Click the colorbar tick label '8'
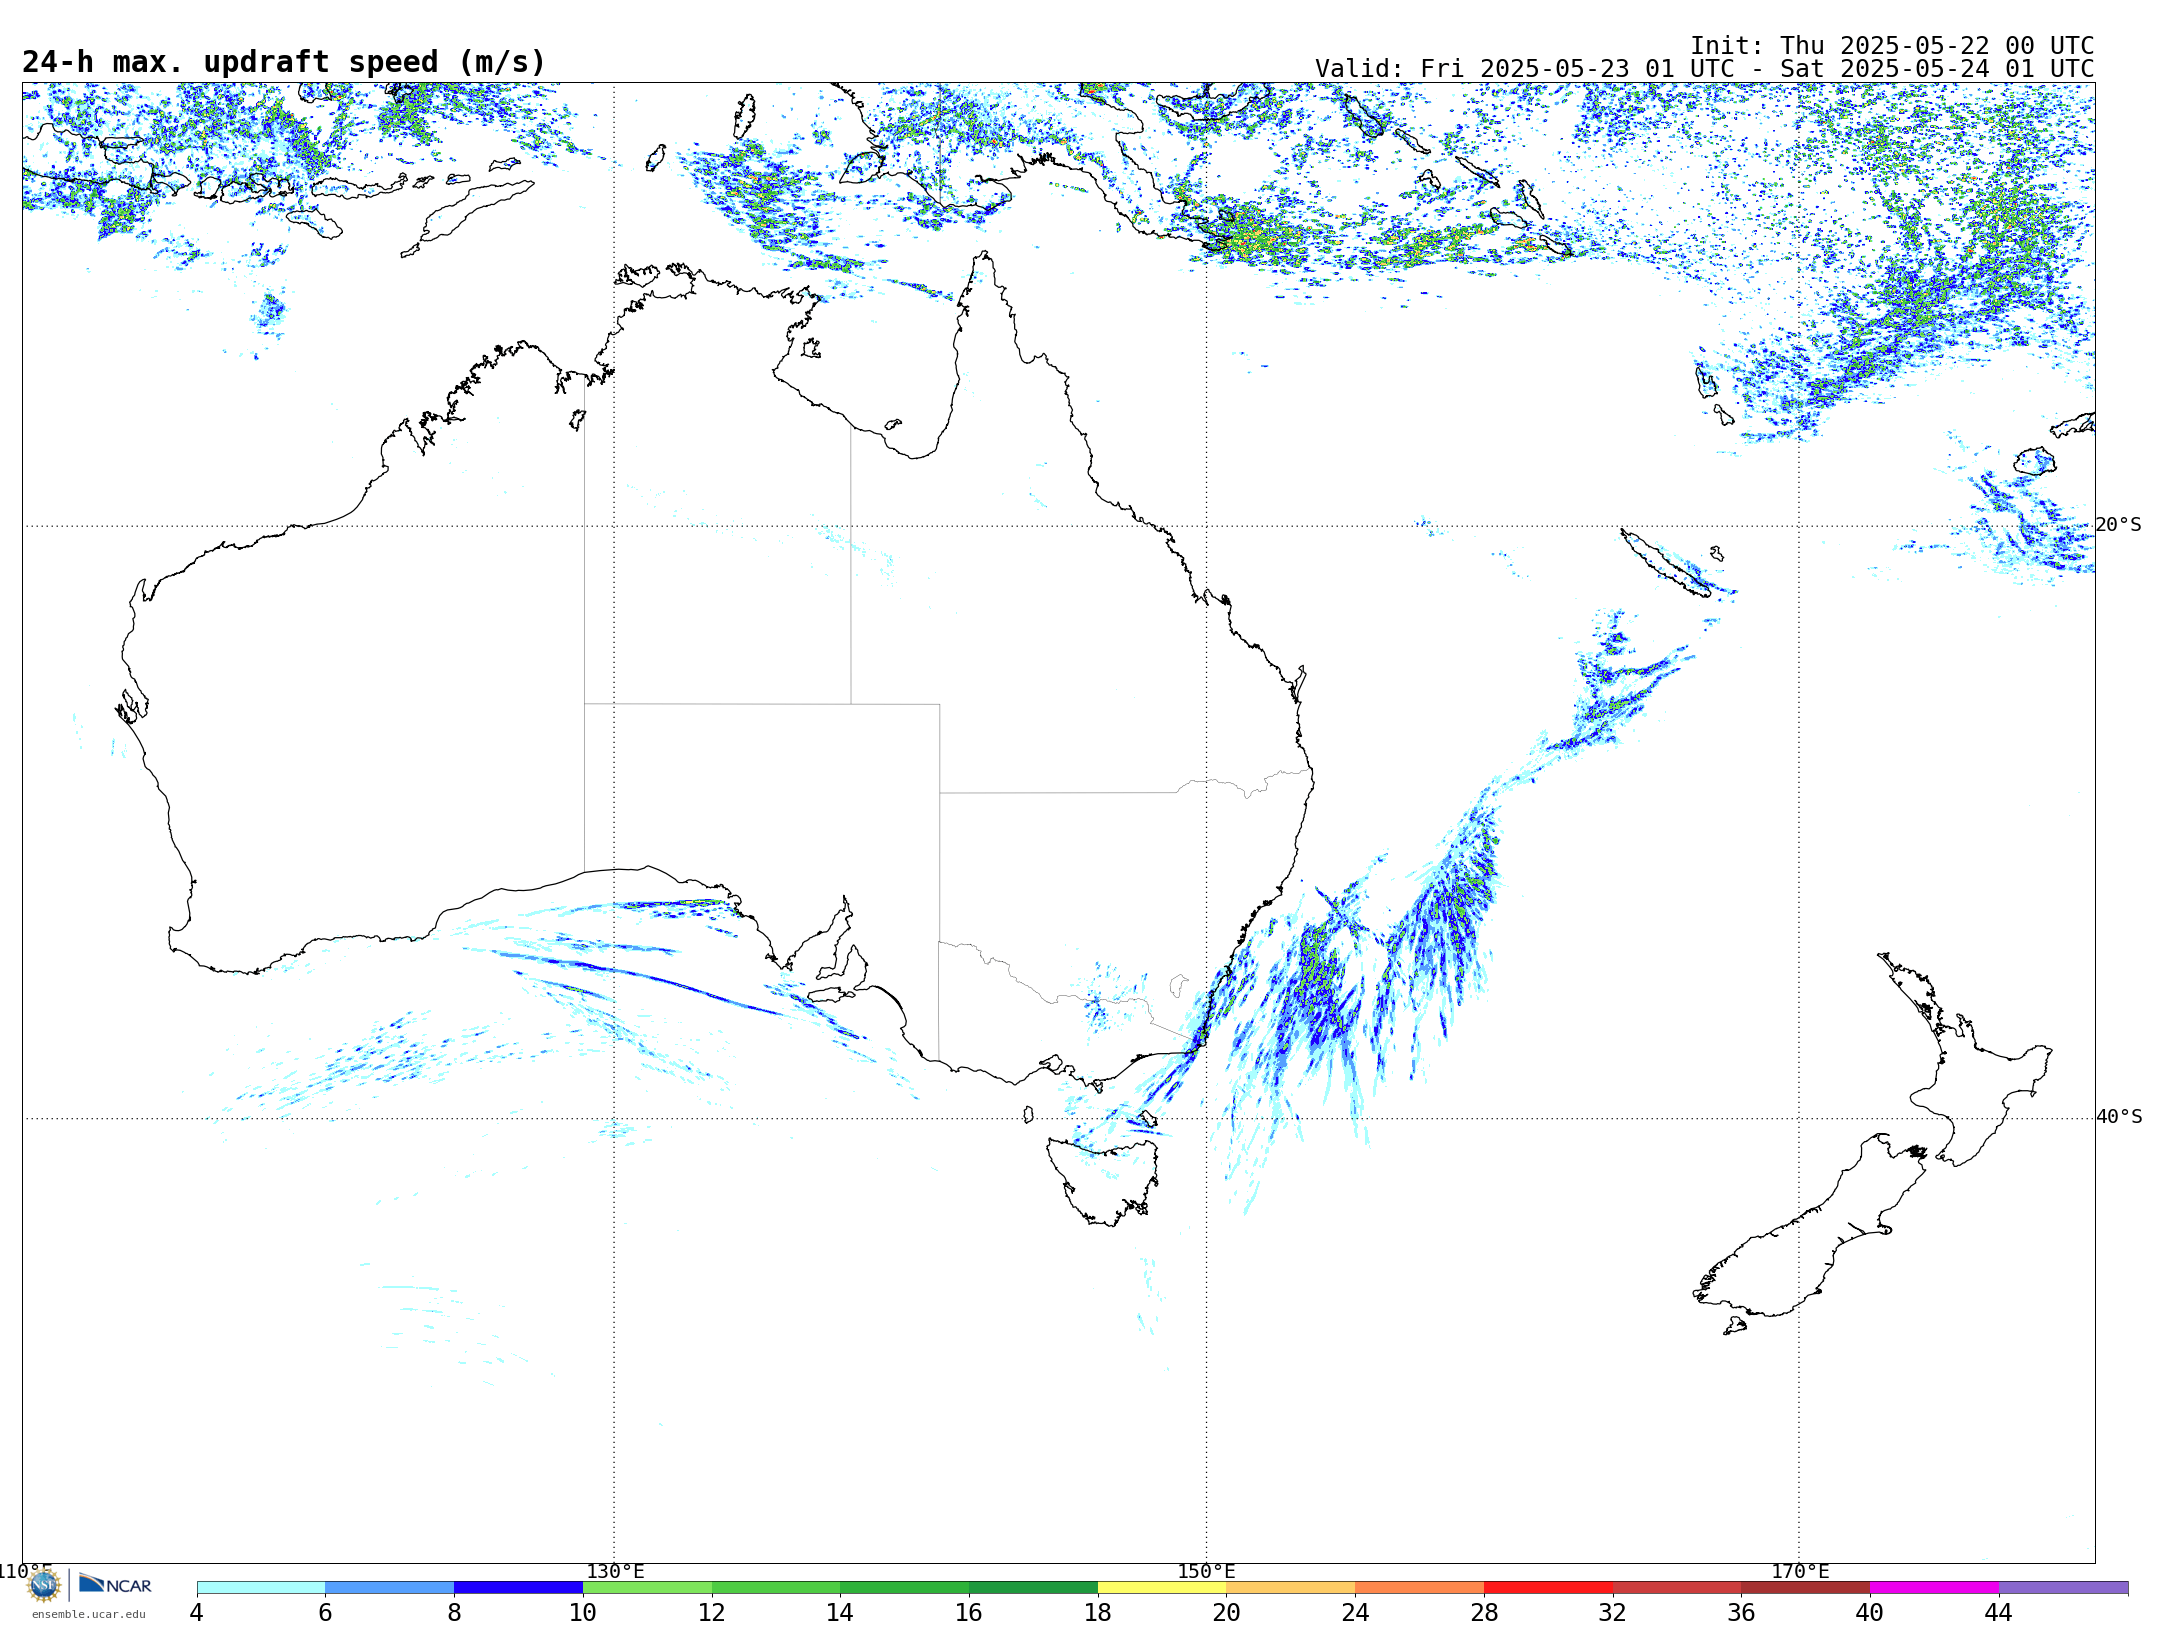The width and height of the screenshot is (2160, 1626). click(x=454, y=1613)
